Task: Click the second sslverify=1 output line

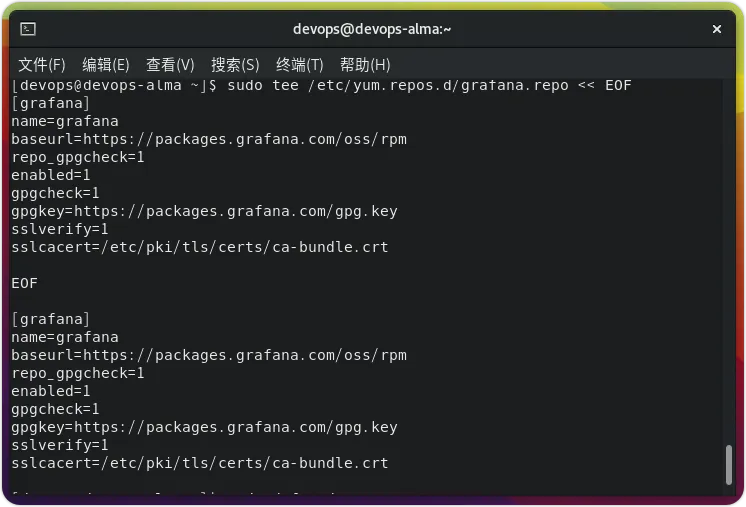Action: [x=59, y=445]
